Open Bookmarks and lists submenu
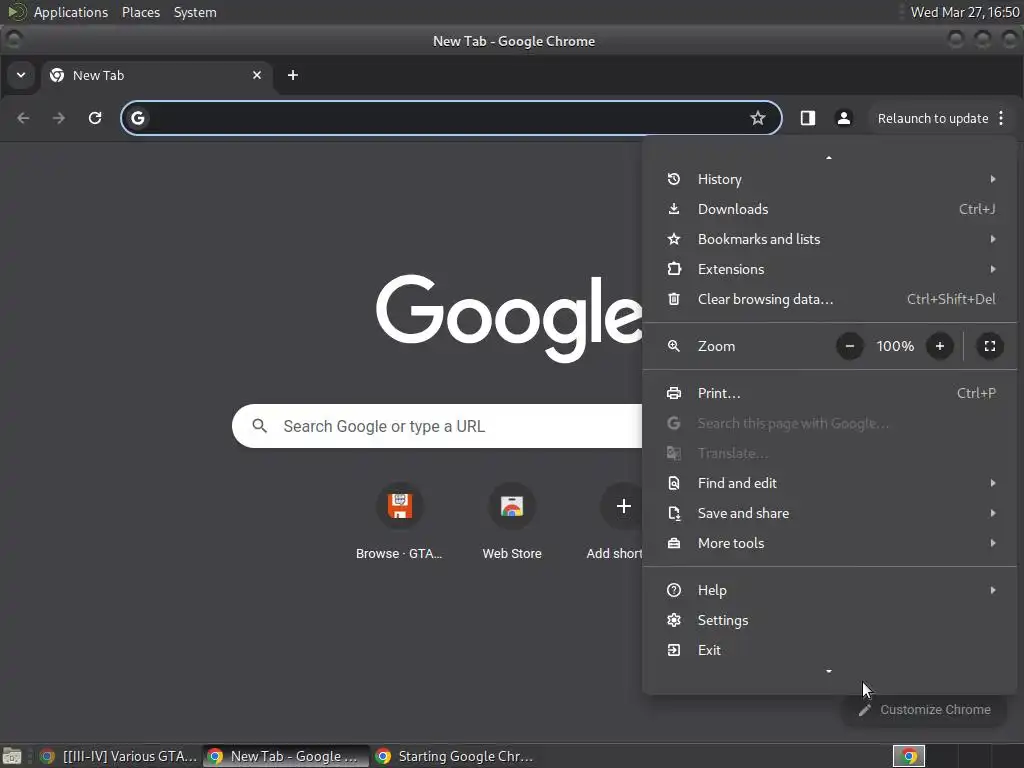1024x768 pixels. point(829,239)
